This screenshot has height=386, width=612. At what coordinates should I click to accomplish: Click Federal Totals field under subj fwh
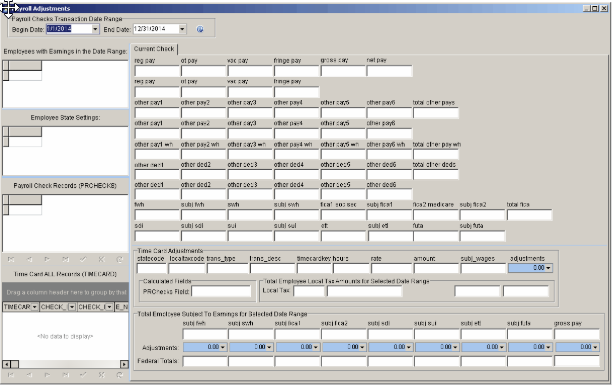pyautogui.click(x=205, y=361)
